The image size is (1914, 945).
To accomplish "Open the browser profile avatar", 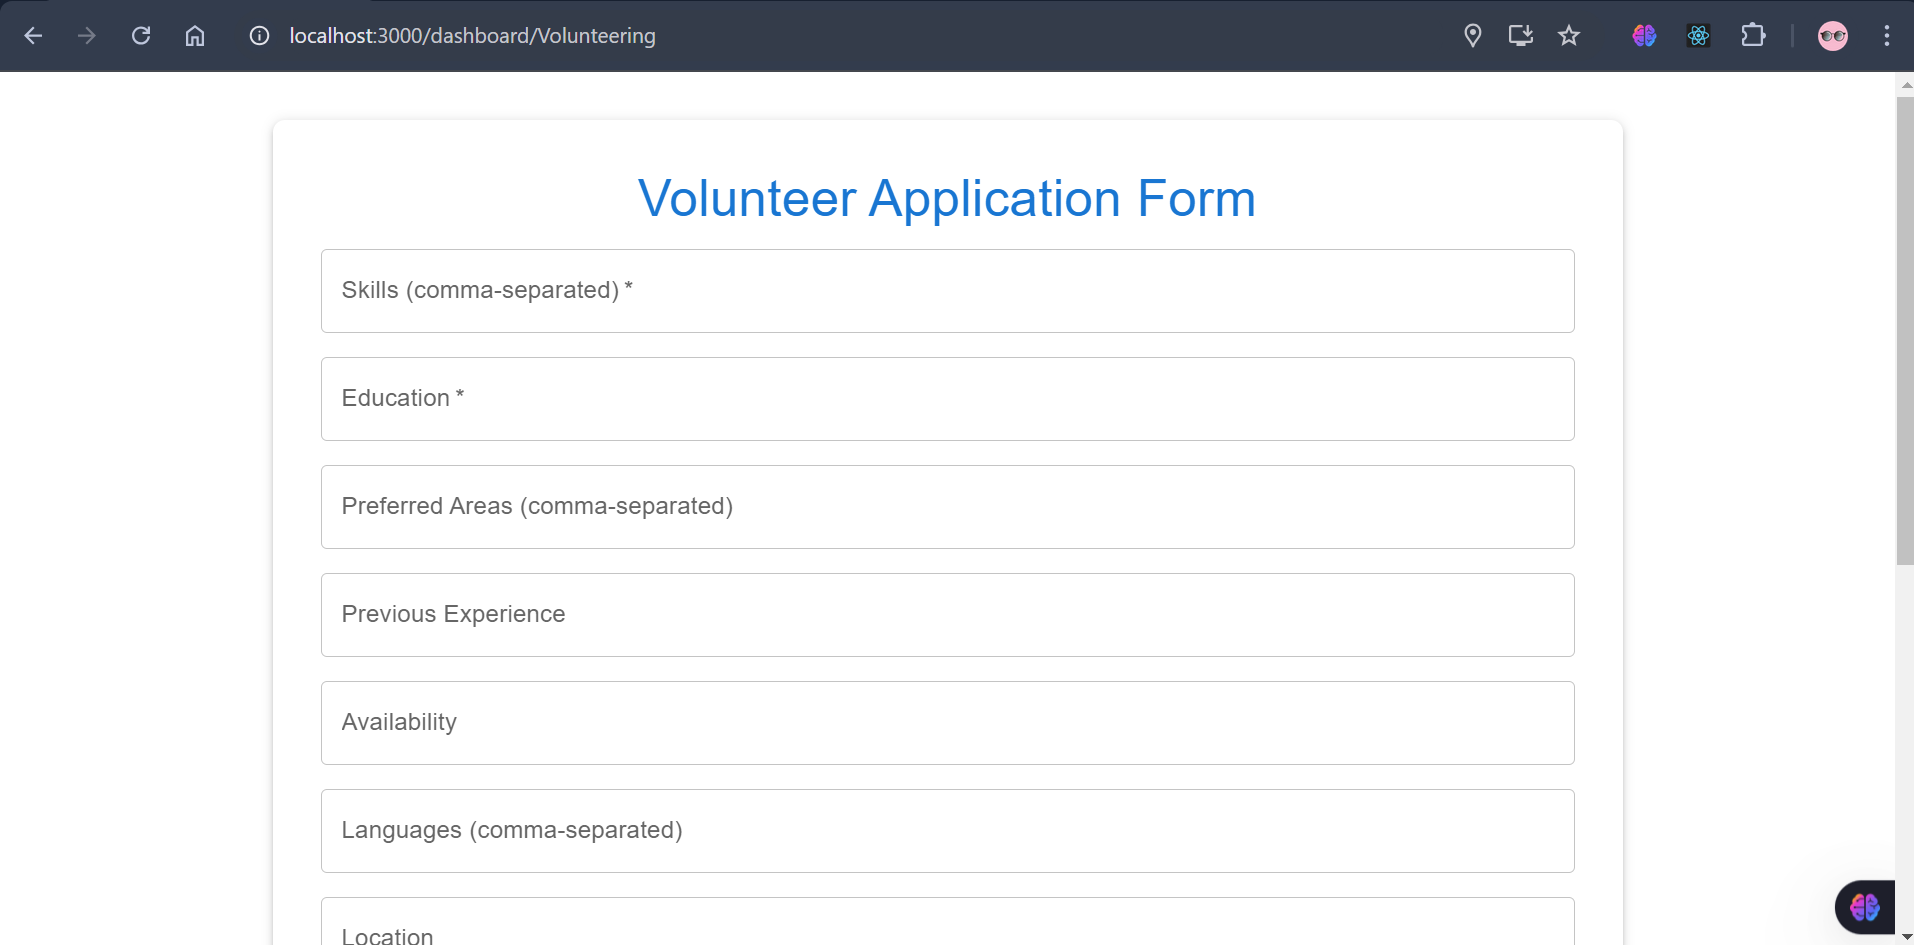I will coord(1833,36).
